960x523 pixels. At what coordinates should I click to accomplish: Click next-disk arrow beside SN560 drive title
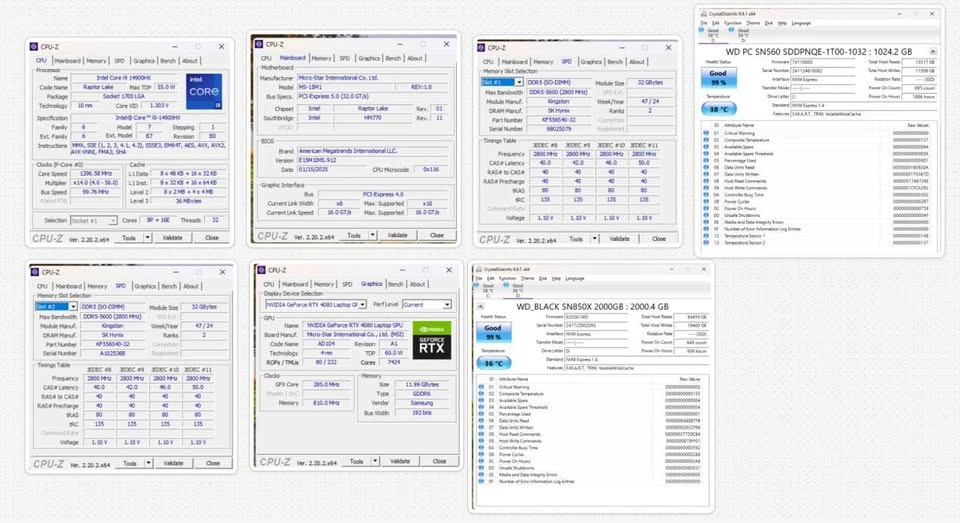coord(933,52)
